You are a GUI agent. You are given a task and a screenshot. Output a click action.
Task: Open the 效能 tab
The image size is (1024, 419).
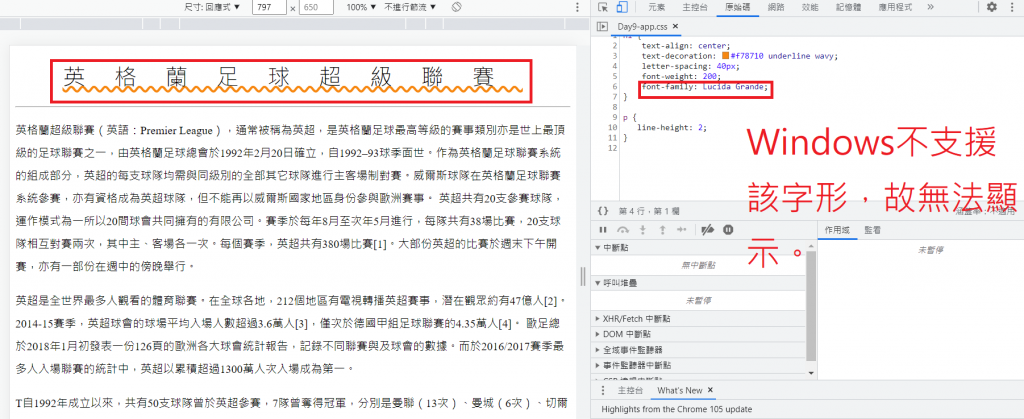coord(810,7)
